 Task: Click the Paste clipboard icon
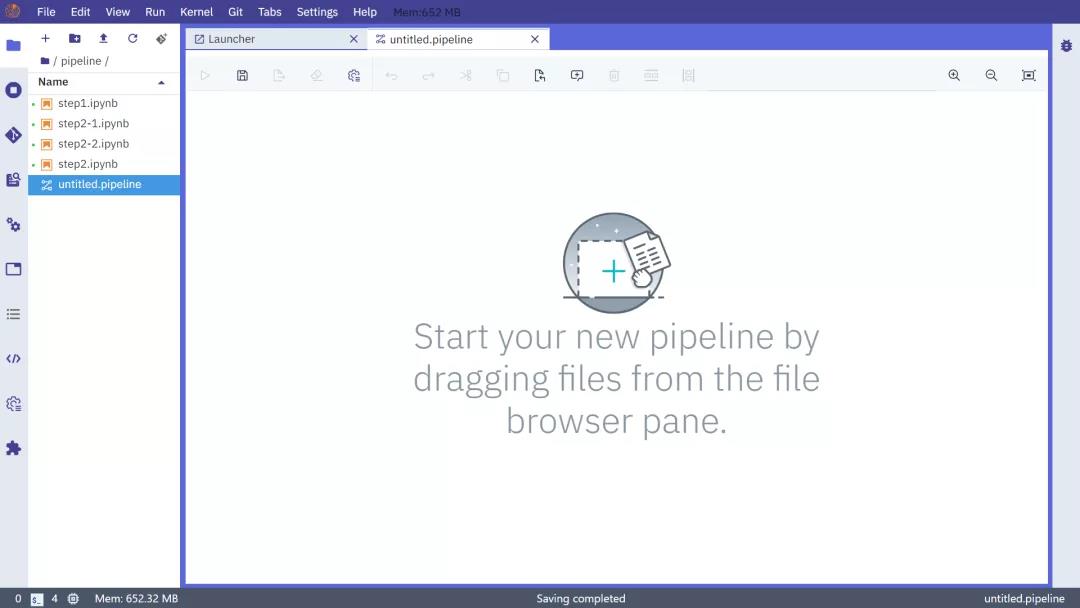pyautogui.click(x=540, y=76)
